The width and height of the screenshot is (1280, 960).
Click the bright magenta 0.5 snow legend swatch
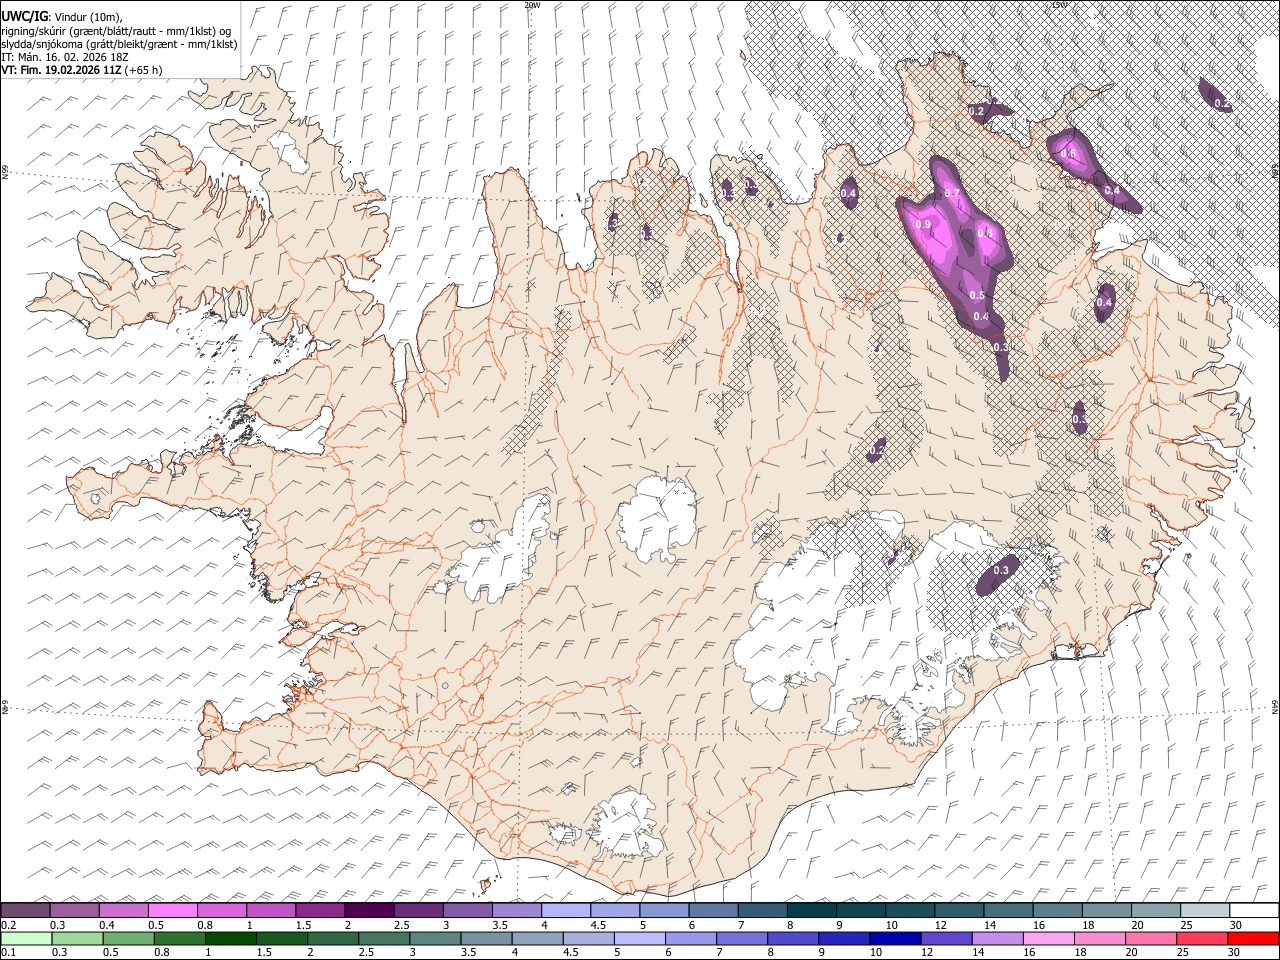click(173, 910)
